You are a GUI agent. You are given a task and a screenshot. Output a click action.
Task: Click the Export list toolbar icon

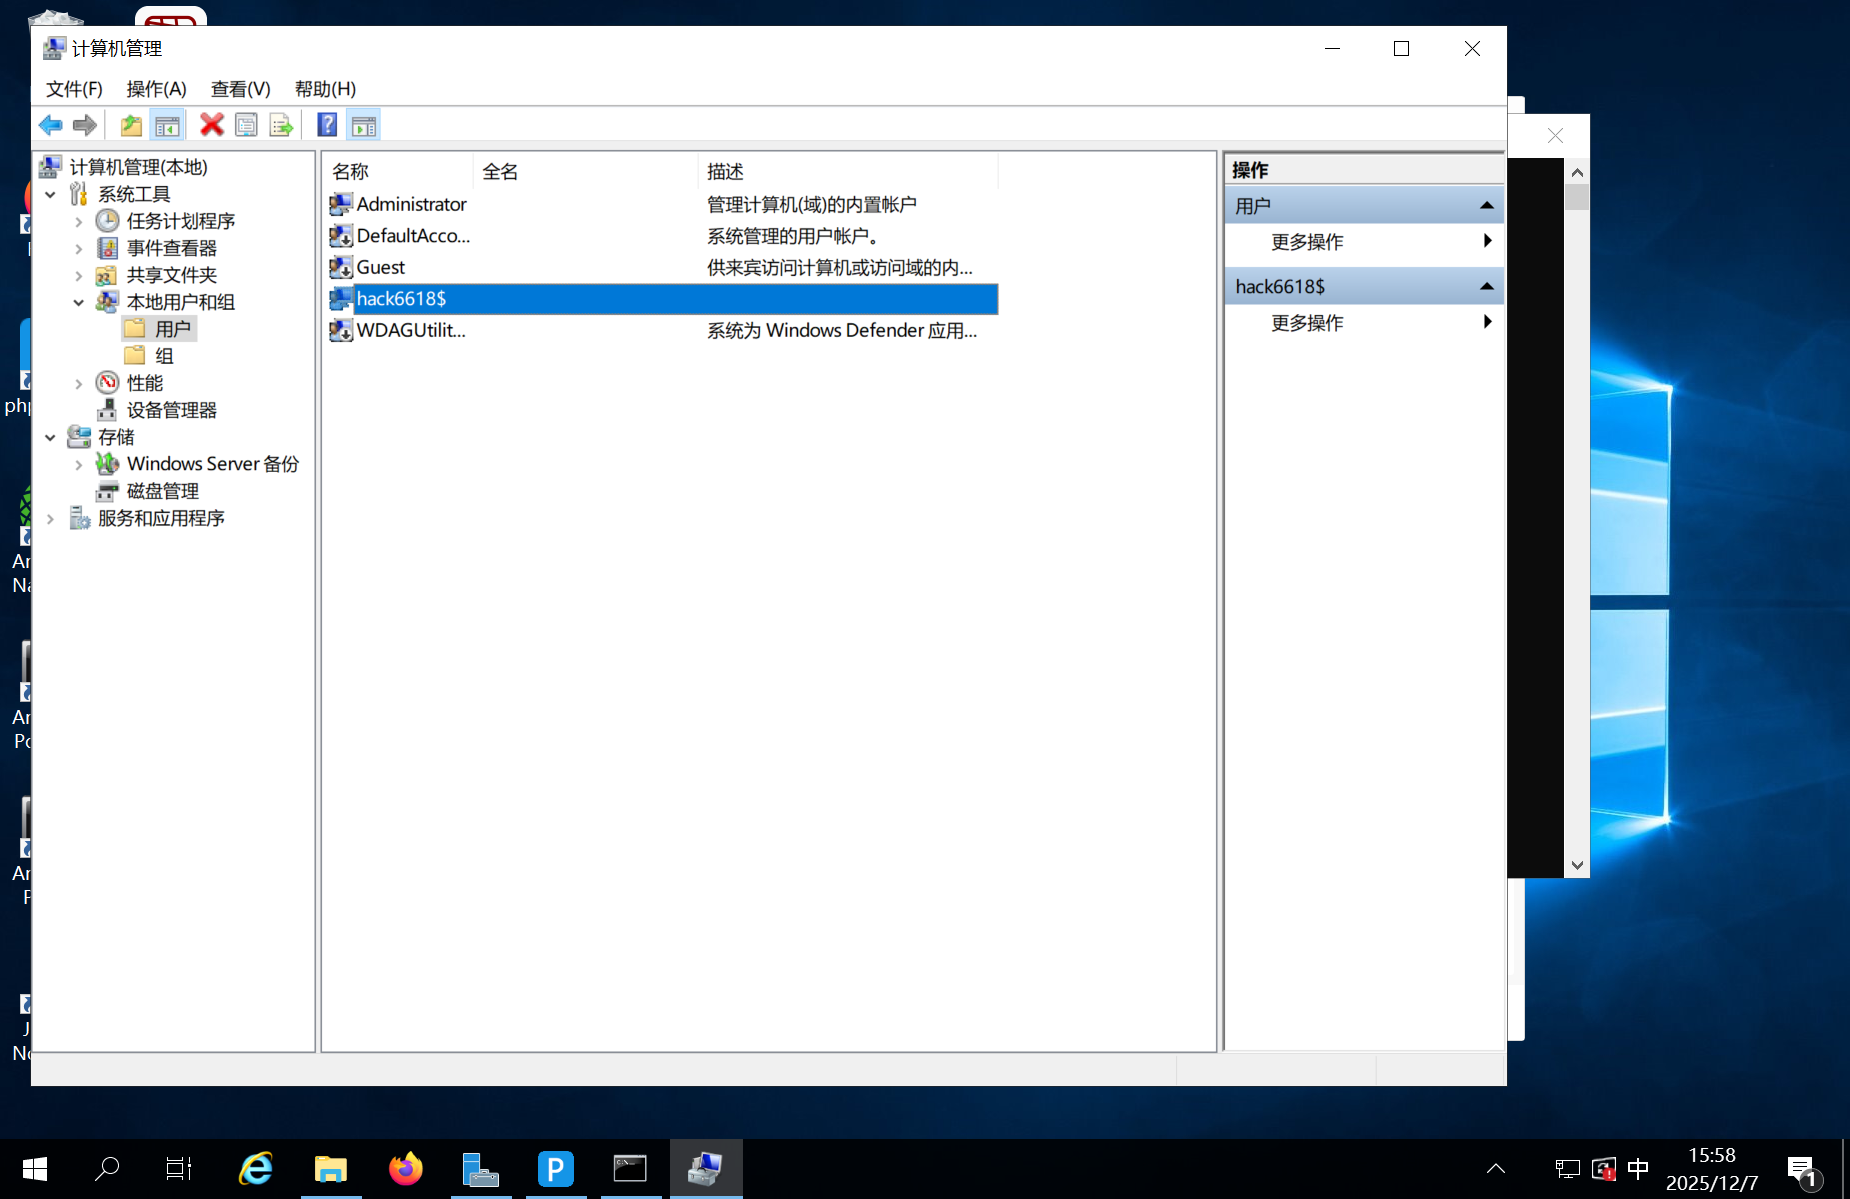click(281, 125)
